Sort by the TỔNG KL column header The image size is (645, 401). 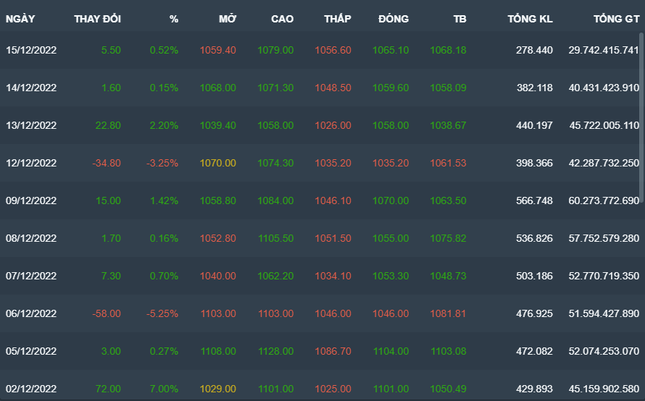(529, 19)
